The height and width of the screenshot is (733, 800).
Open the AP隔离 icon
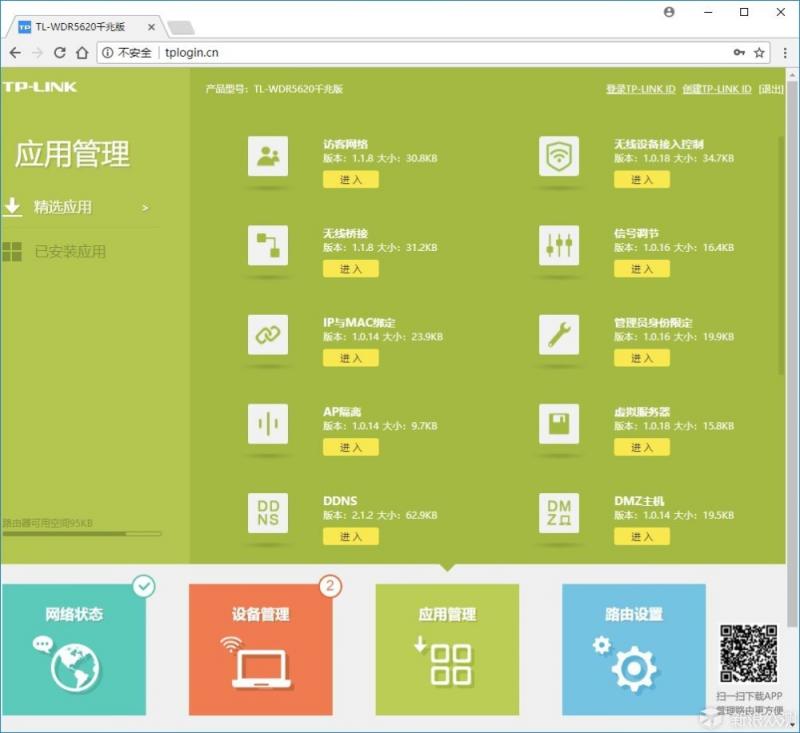pyautogui.click(x=268, y=424)
